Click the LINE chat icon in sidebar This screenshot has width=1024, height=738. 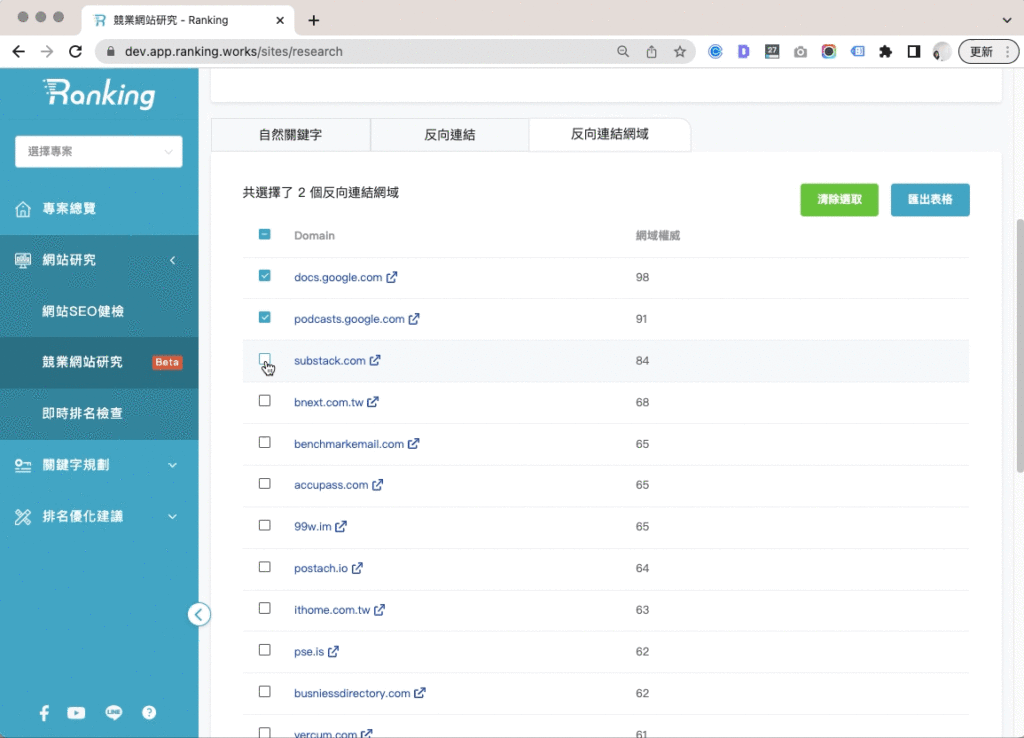pos(114,713)
